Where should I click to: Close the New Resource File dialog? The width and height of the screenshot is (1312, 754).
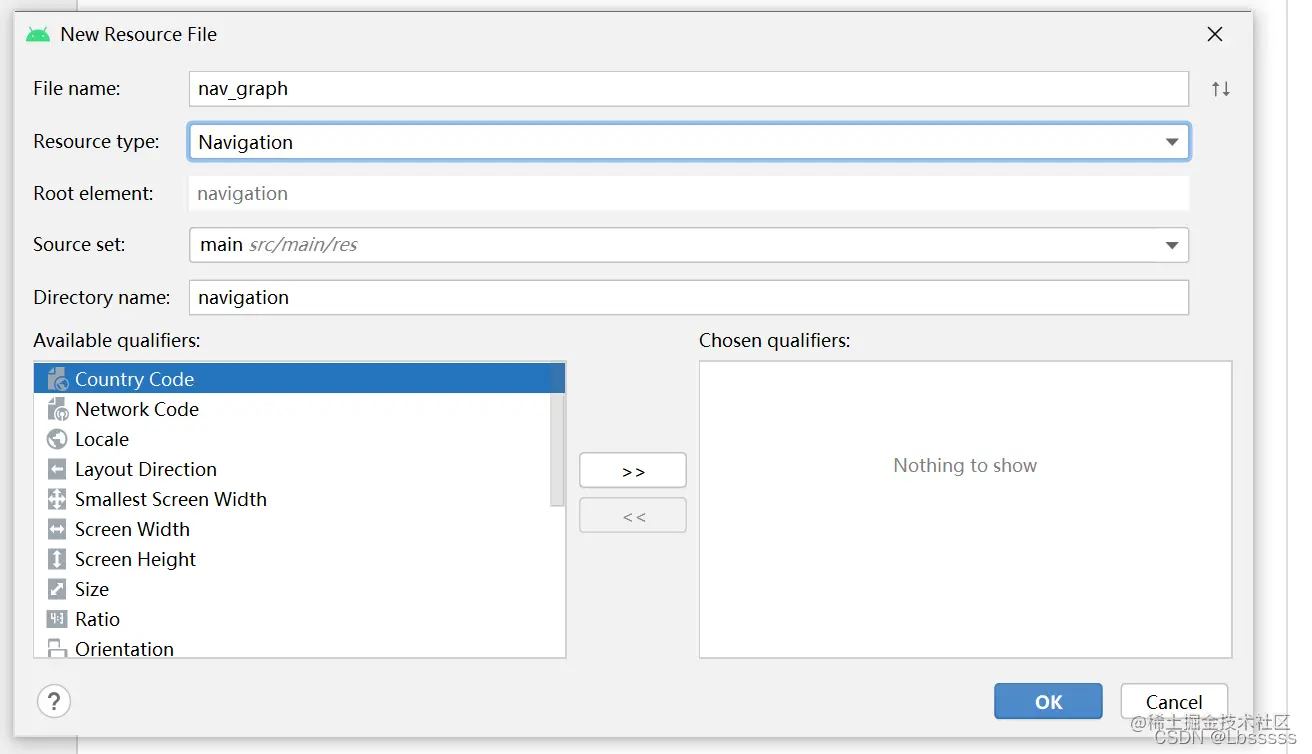click(x=1215, y=34)
